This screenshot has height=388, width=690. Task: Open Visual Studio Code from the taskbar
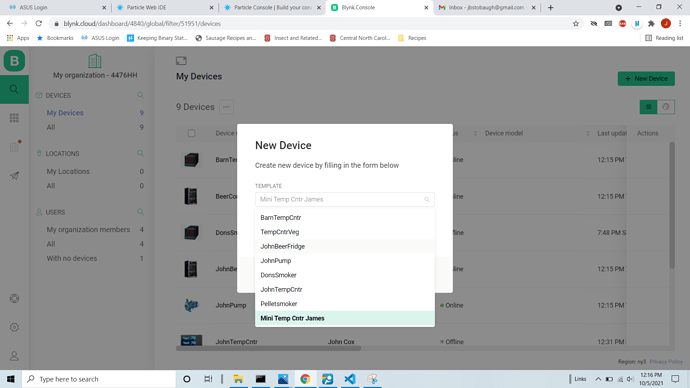[x=350, y=379]
